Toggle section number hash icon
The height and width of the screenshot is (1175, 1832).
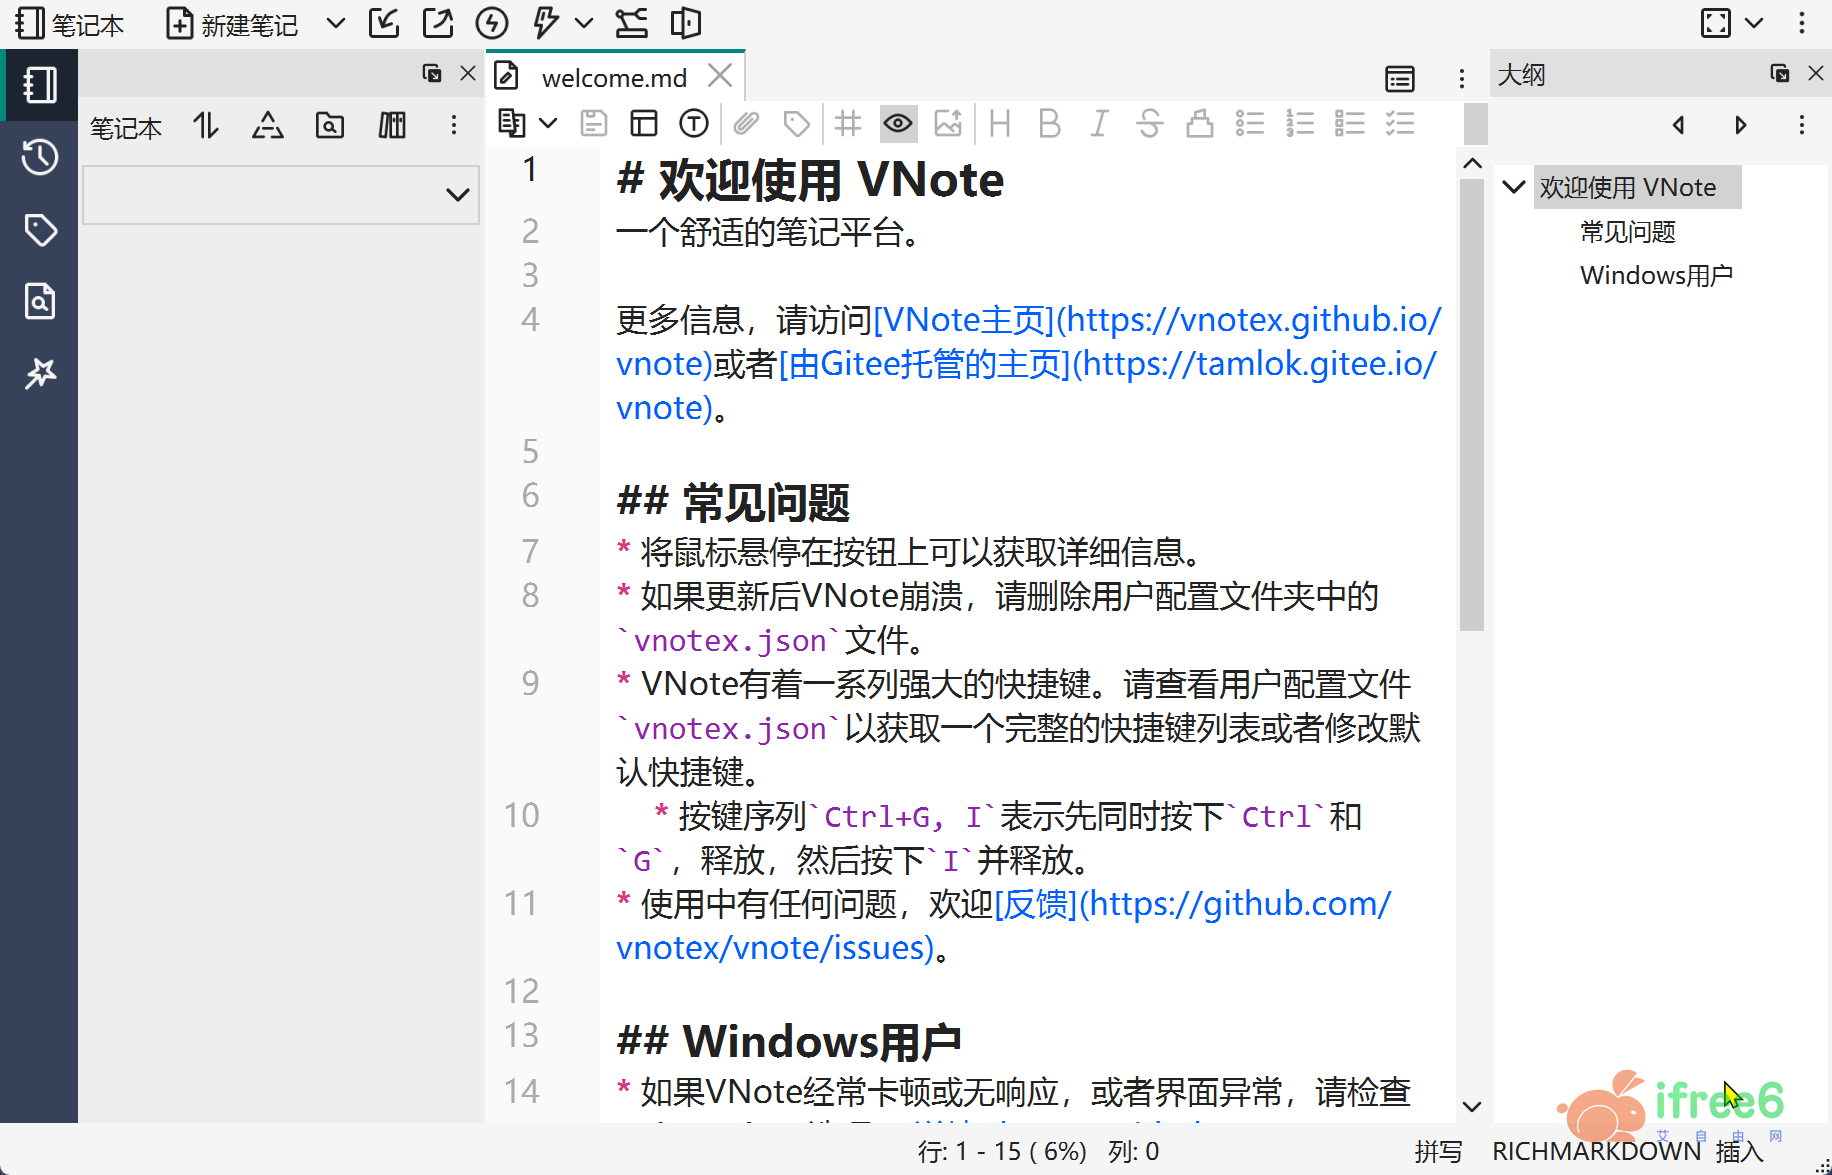tap(847, 124)
